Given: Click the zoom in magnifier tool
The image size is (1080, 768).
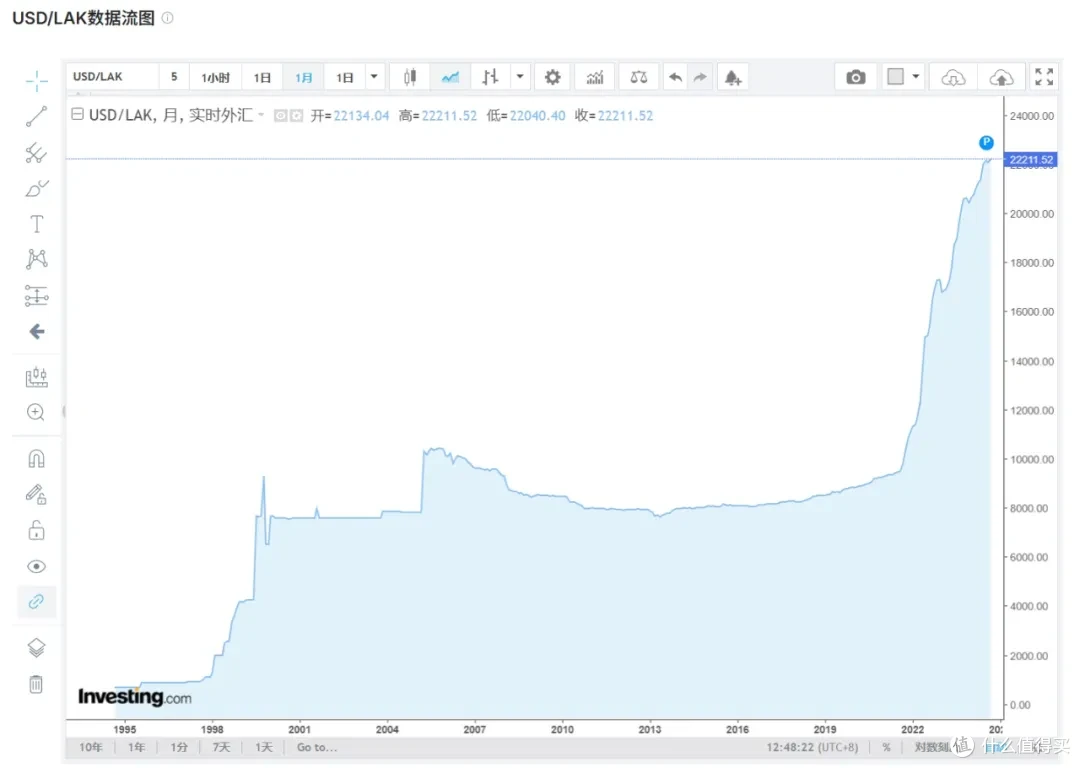Looking at the screenshot, I should [36, 412].
